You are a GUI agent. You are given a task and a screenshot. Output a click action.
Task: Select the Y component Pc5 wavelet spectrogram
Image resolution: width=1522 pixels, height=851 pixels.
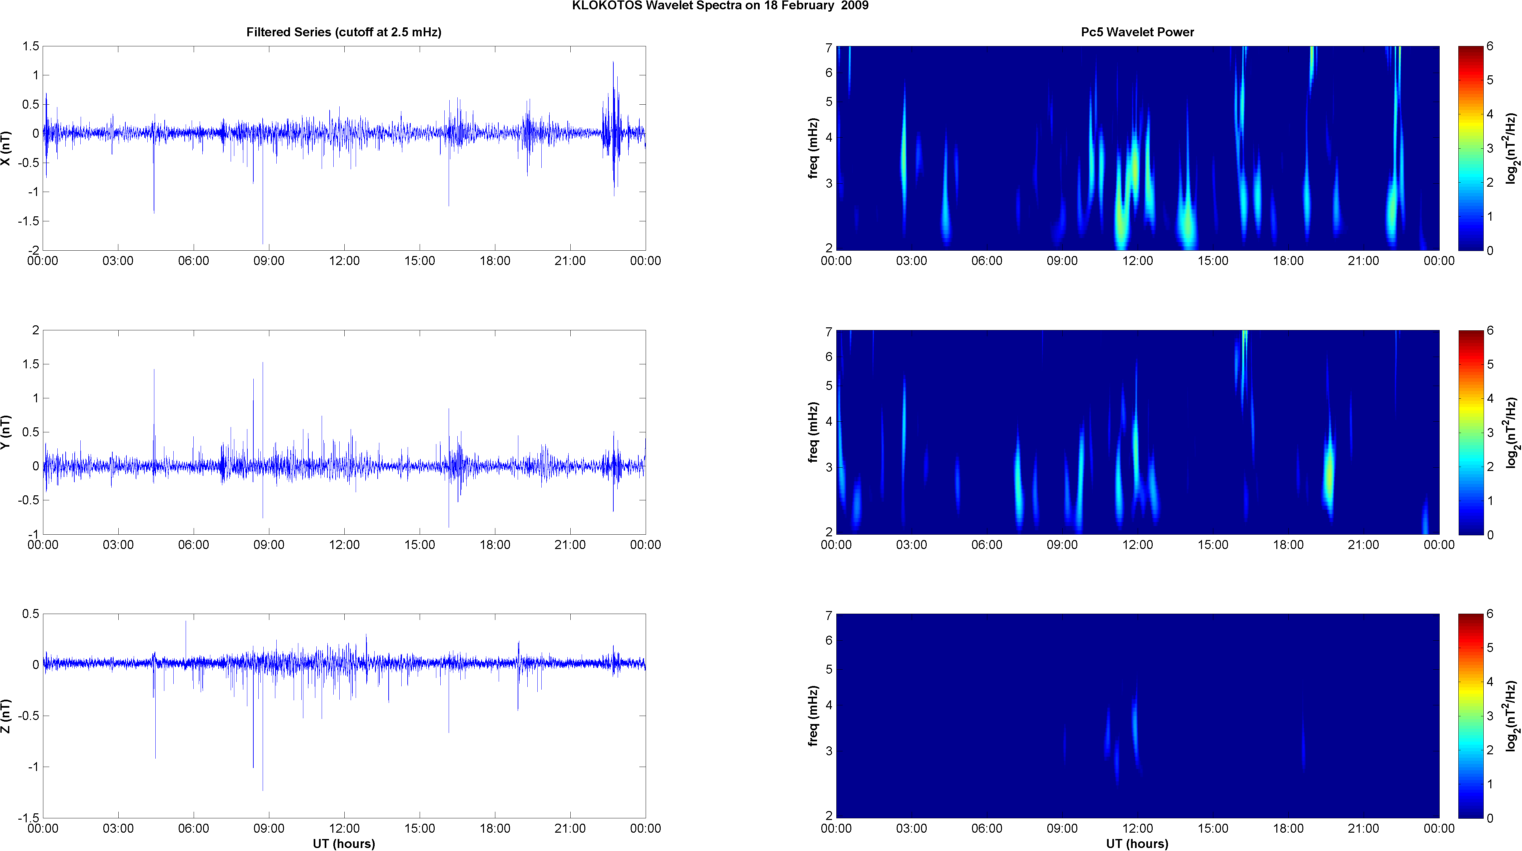[x=1137, y=432]
